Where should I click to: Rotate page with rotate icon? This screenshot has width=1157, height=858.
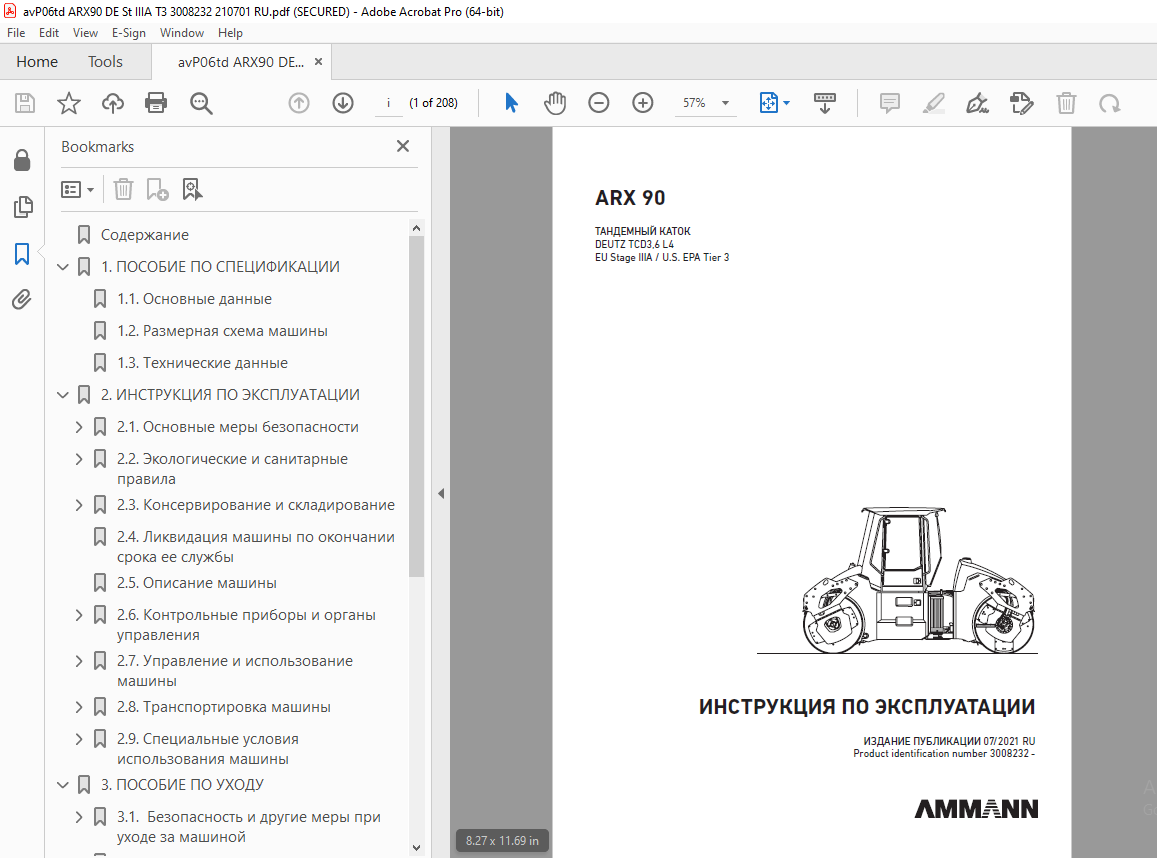pos(1110,103)
